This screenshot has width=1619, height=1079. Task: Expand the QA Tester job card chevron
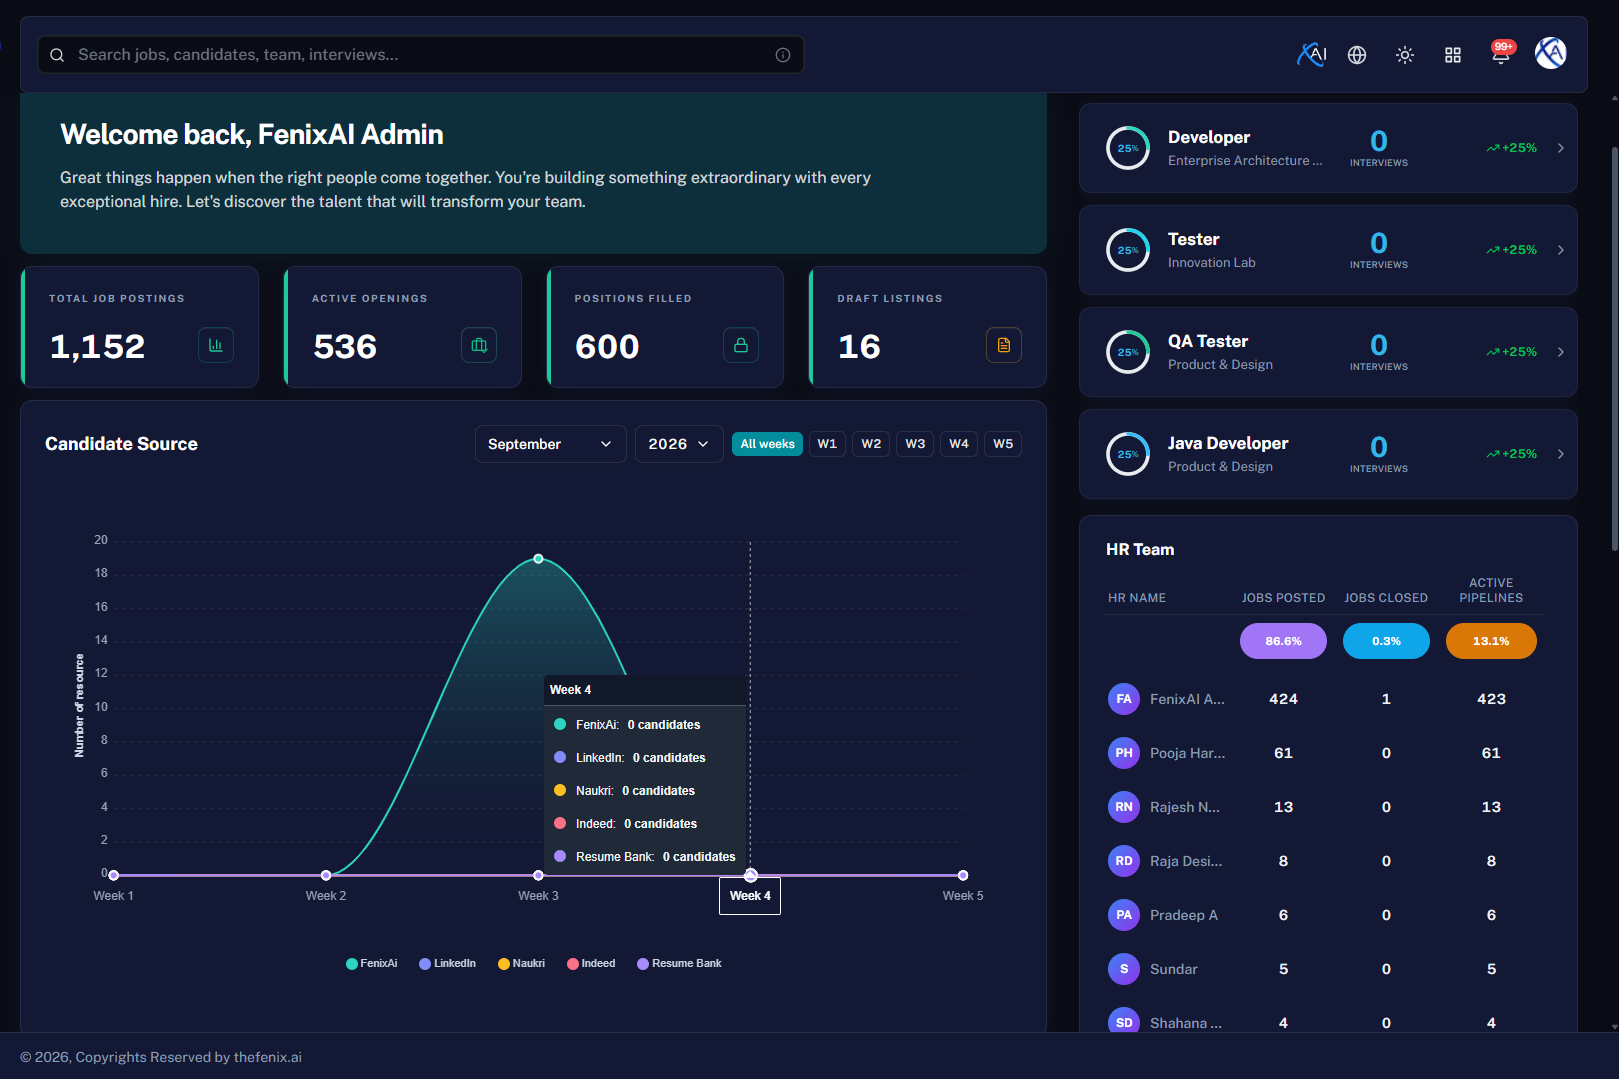pyautogui.click(x=1561, y=352)
